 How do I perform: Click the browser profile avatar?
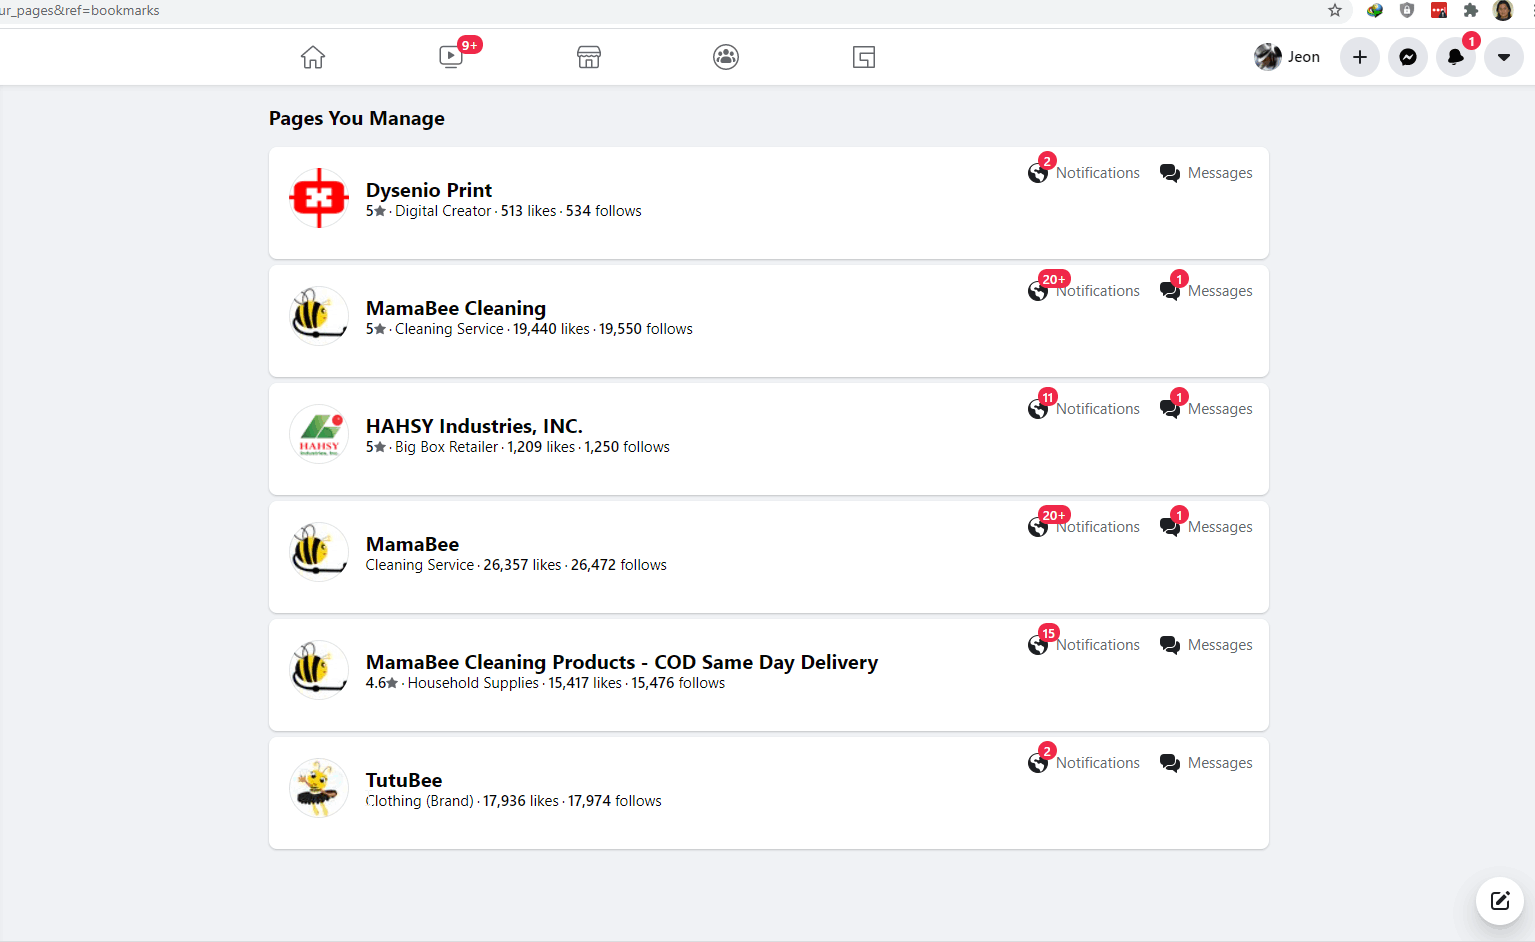coord(1503,10)
